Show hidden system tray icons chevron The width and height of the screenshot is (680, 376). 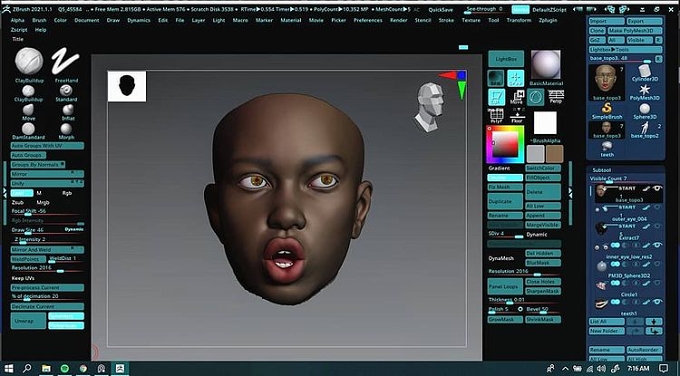click(566, 369)
